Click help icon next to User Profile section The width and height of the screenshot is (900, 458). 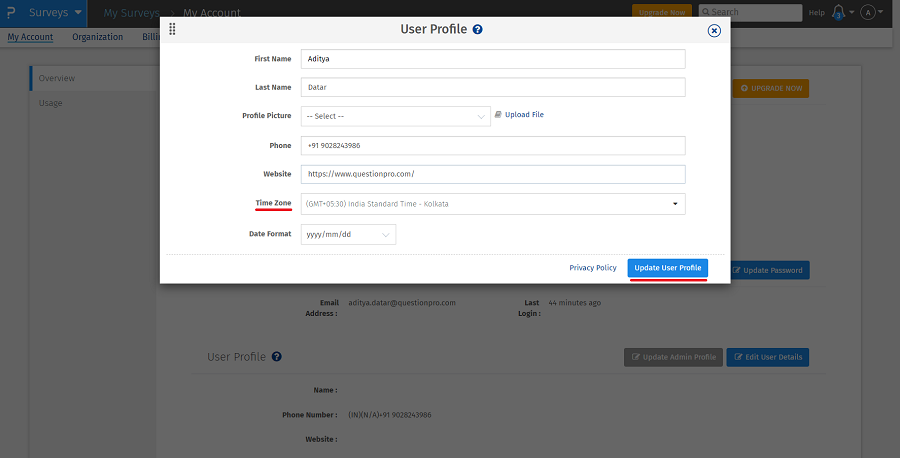point(276,357)
